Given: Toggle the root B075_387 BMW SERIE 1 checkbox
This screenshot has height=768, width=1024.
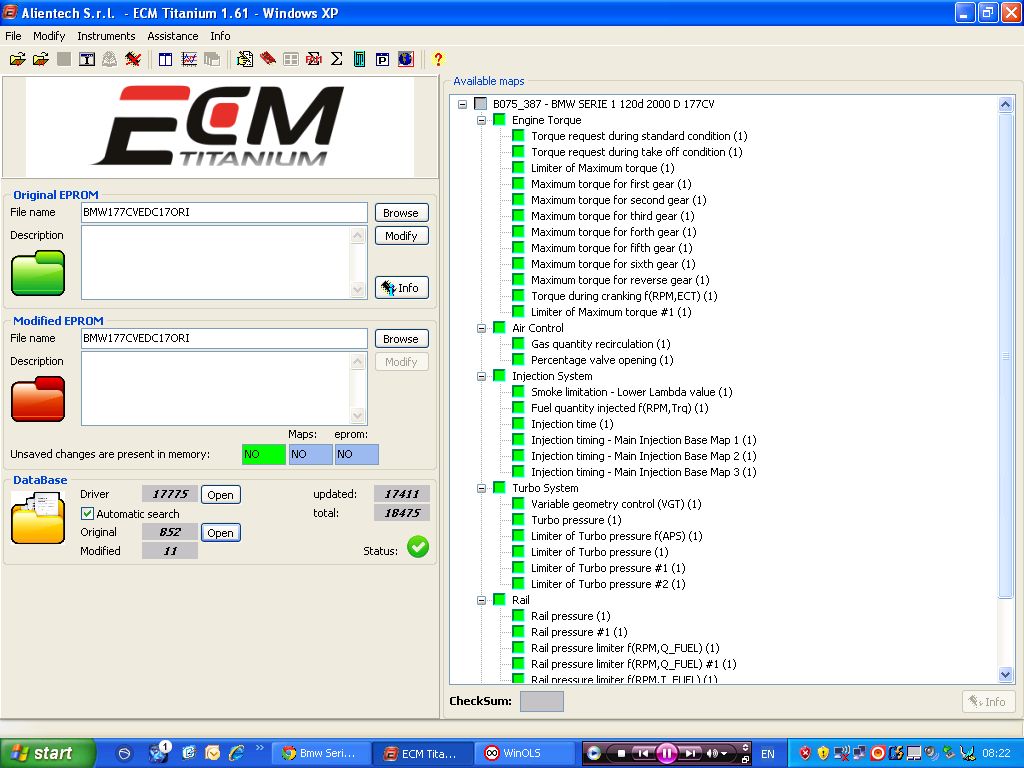Looking at the screenshot, I should 481,104.
